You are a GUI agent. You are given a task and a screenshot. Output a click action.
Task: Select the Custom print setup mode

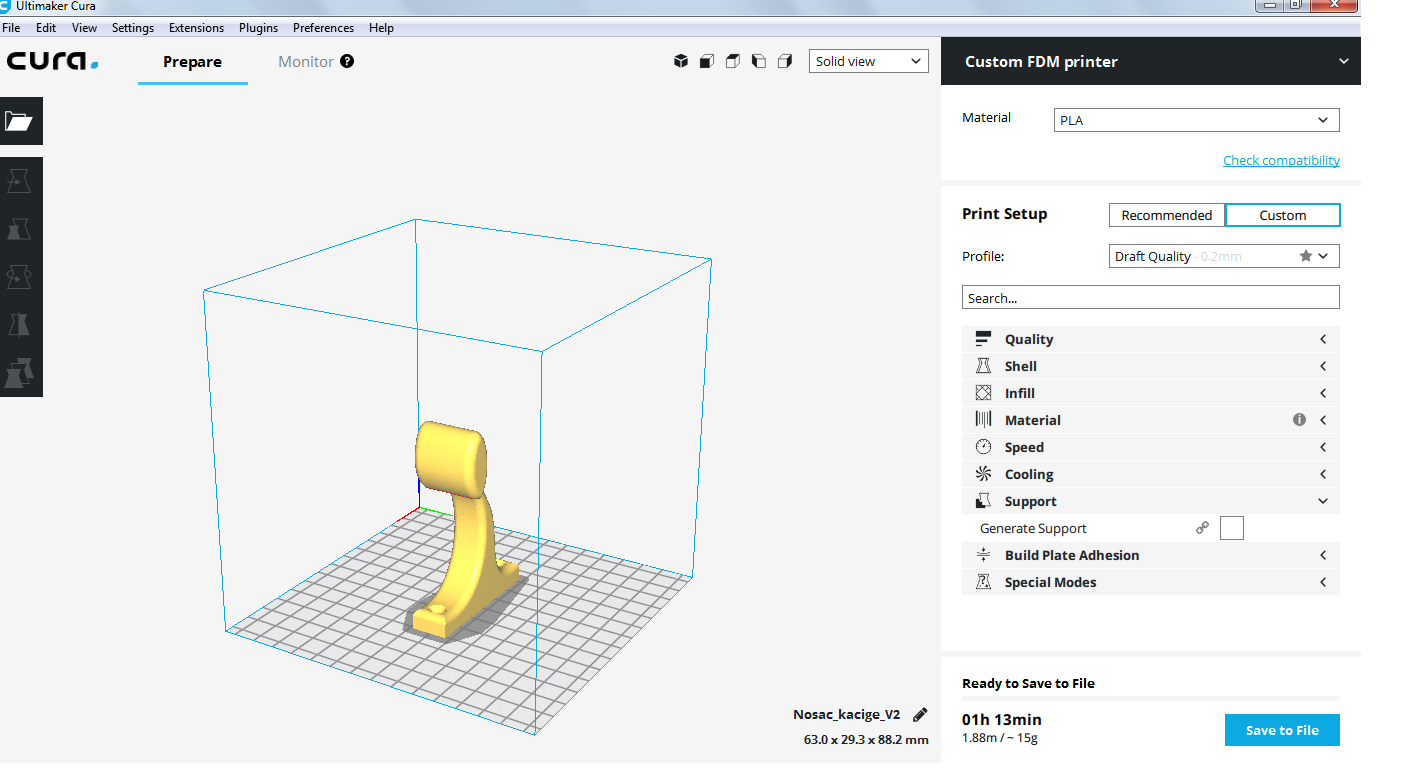pos(1282,215)
